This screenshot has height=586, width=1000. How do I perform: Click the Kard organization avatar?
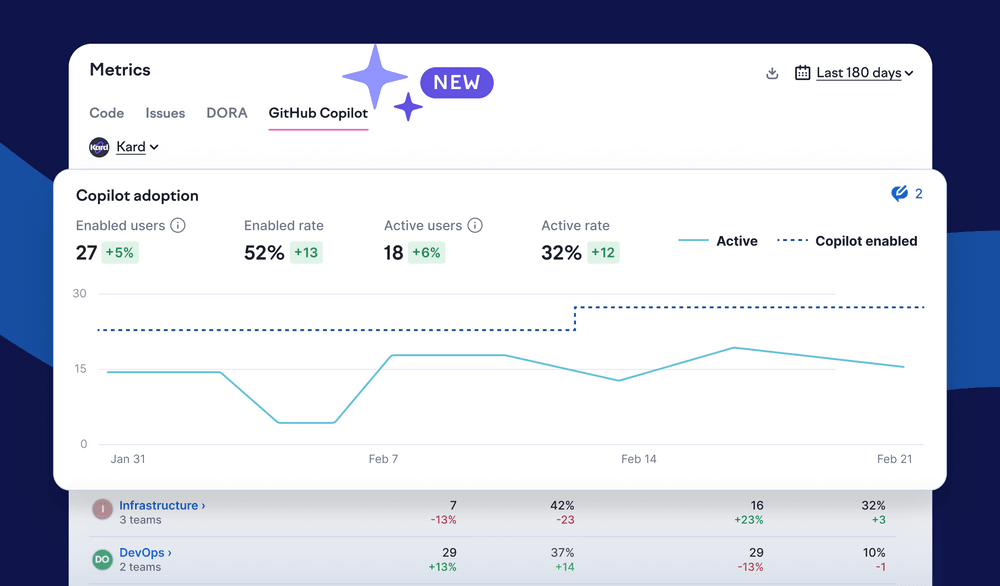(x=99, y=147)
